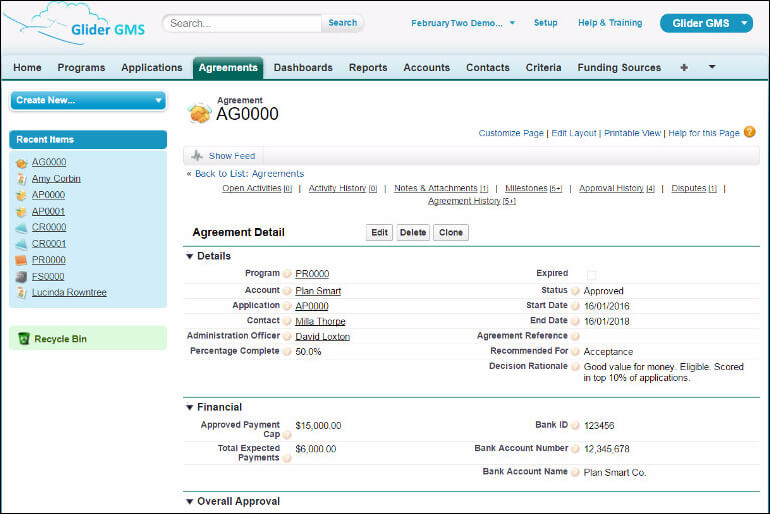The width and height of the screenshot is (770, 514).
Task: Add a tab with the plus icon
Action: pyautogui.click(x=684, y=68)
